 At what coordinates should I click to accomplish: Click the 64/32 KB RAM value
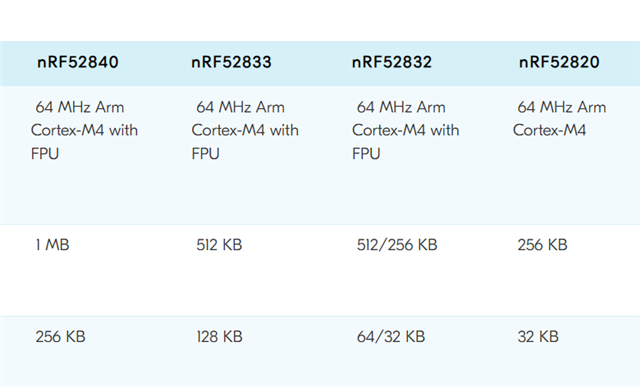(x=391, y=337)
